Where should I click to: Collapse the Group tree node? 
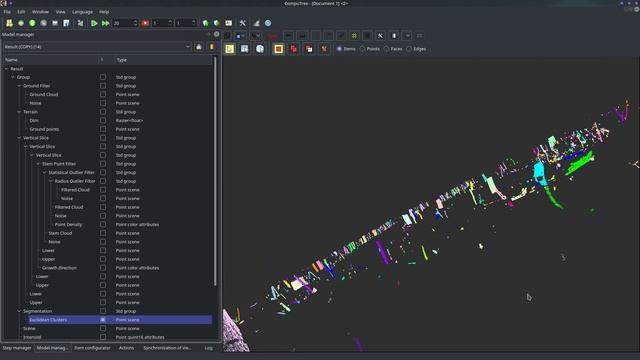tap(13, 77)
